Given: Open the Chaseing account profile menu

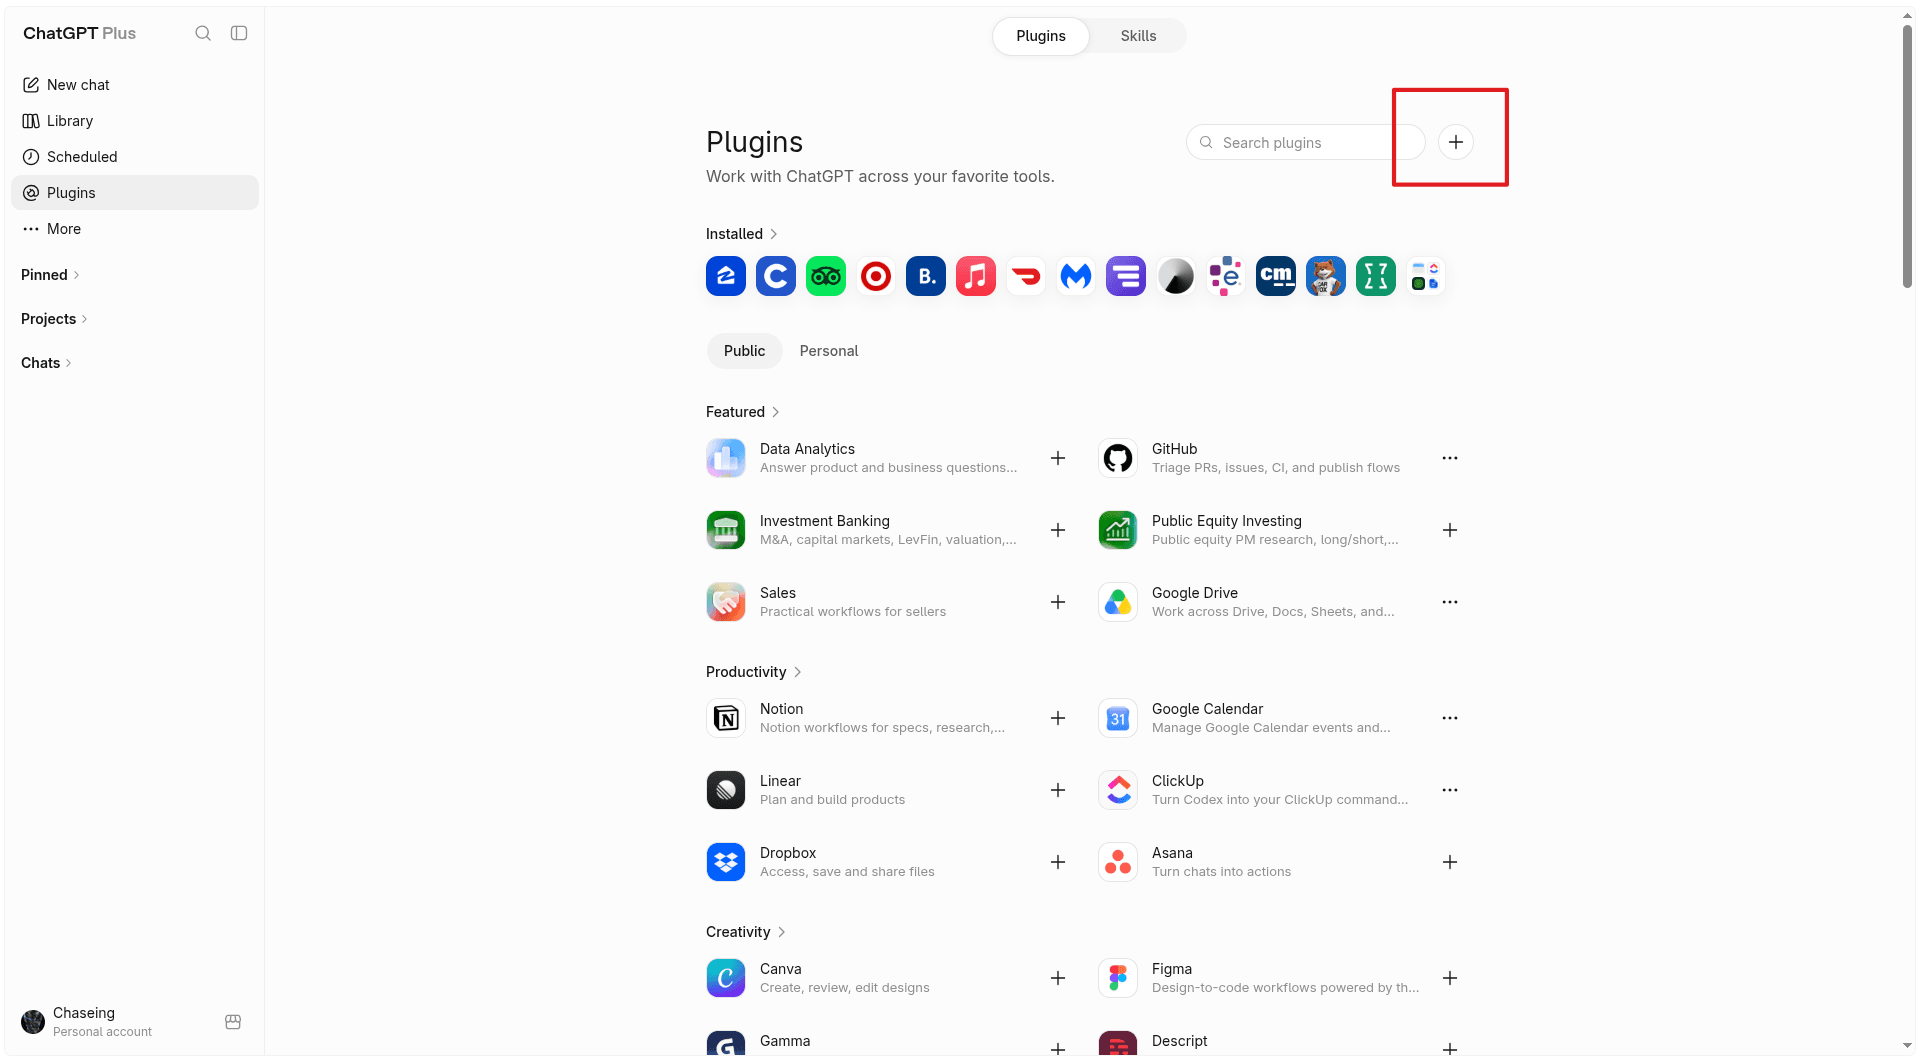Looking at the screenshot, I should (100, 1021).
